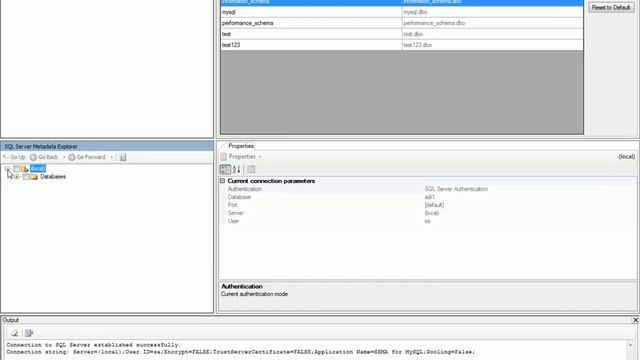Check the Databases folder checkbox

(26, 177)
